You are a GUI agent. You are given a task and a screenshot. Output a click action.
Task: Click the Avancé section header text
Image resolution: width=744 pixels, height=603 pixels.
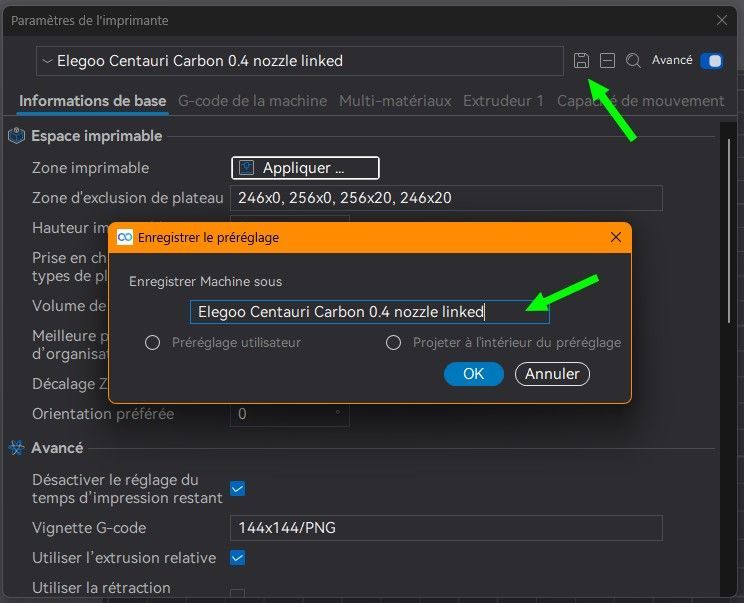tap(57, 447)
